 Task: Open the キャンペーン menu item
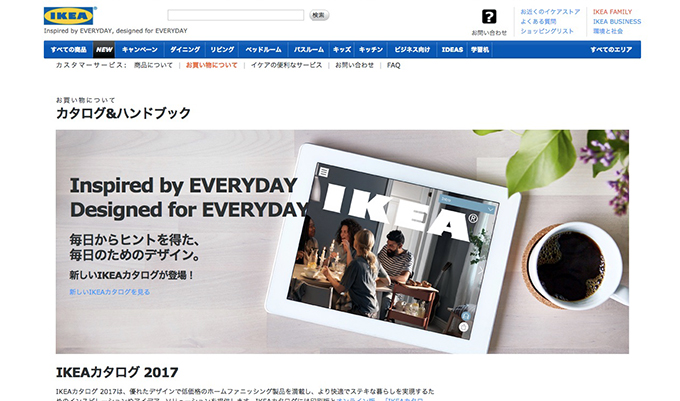click(140, 49)
